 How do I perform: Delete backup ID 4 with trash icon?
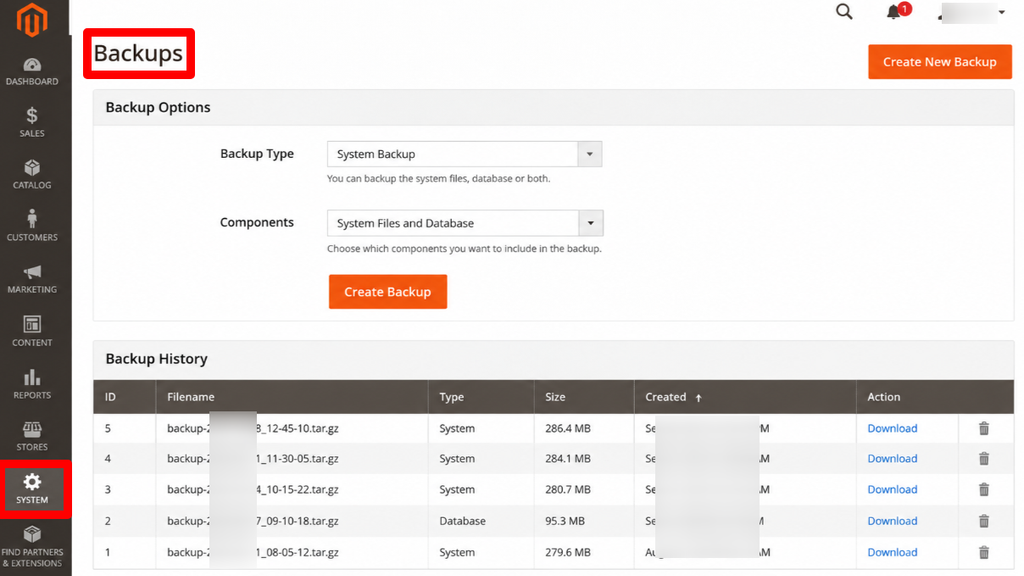point(984,458)
